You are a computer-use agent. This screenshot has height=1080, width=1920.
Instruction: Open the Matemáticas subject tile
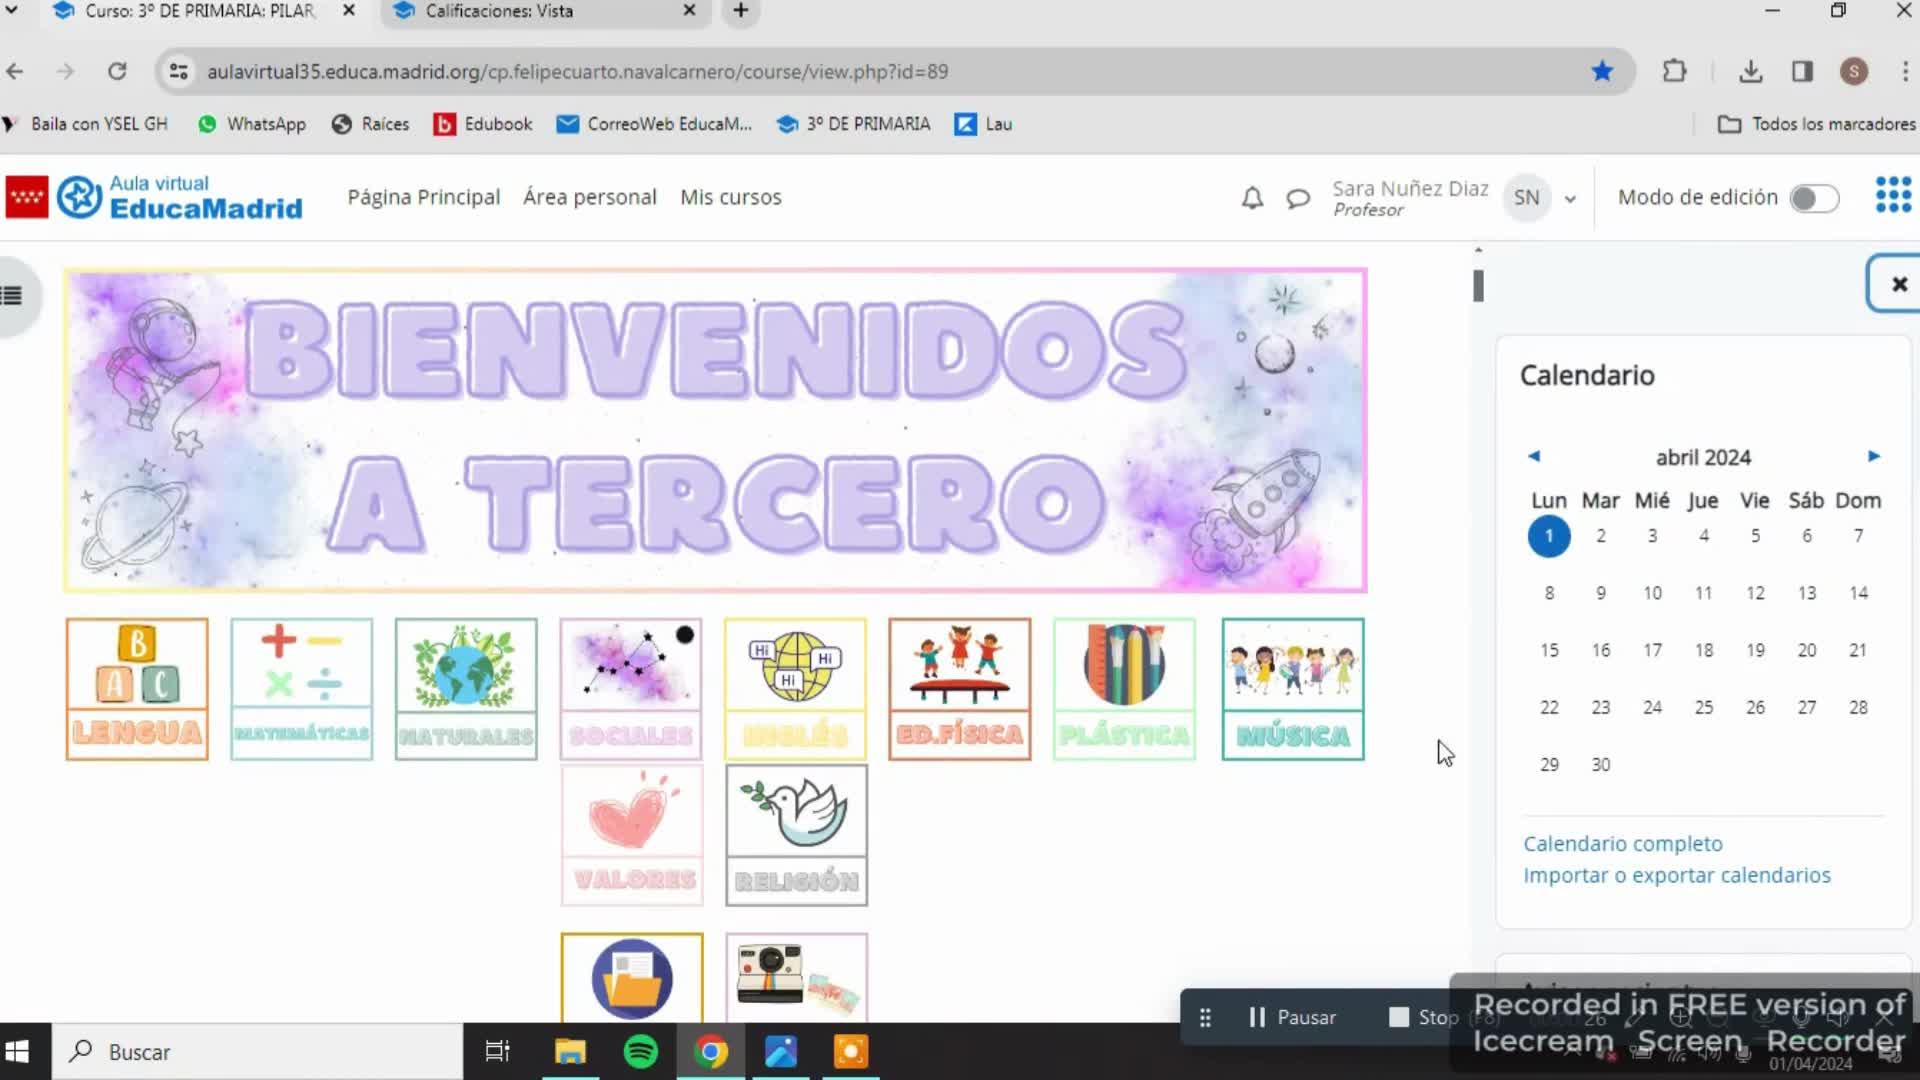(301, 689)
